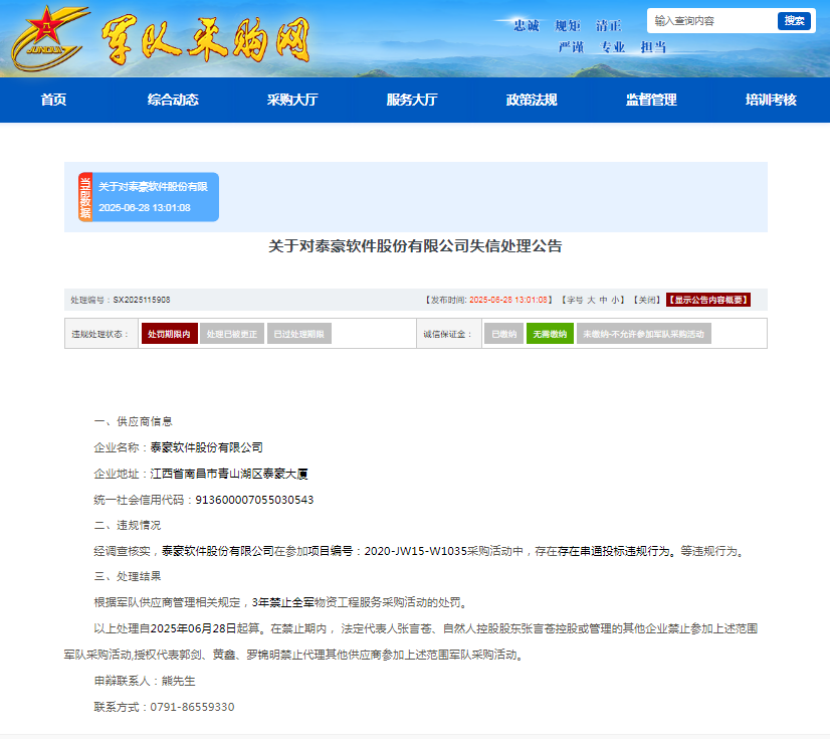This screenshot has width=831, height=739.
Task: Open the 培训考核 menu
Action: point(771,100)
